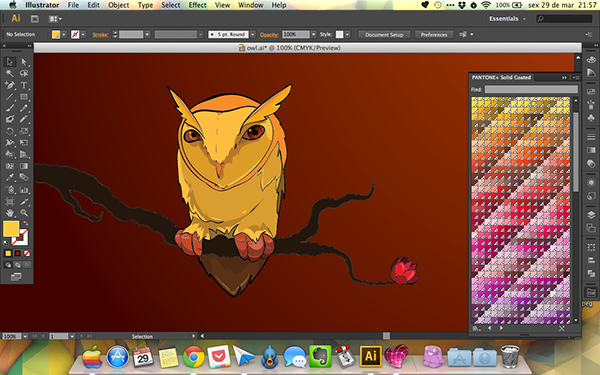The width and height of the screenshot is (600, 375).
Task: Load next swatch library in PANTONE panel
Action: point(501,328)
